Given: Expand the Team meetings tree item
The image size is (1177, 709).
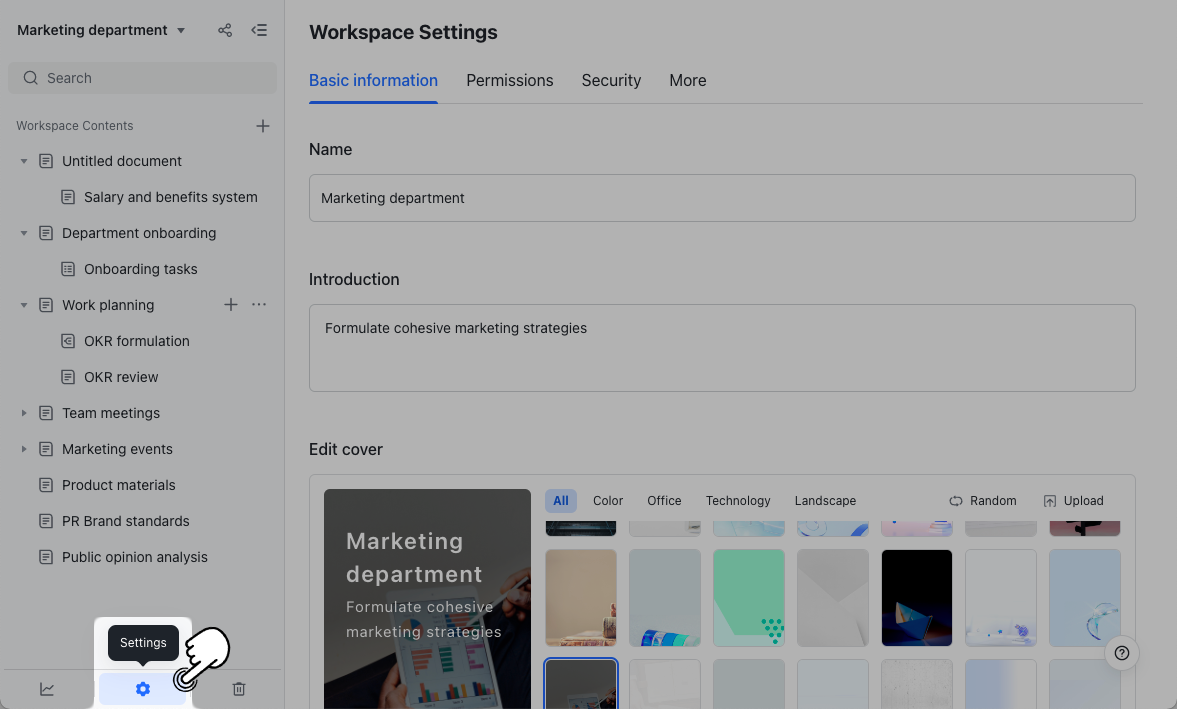Looking at the screenshot, I should click(x=24, y=413).
